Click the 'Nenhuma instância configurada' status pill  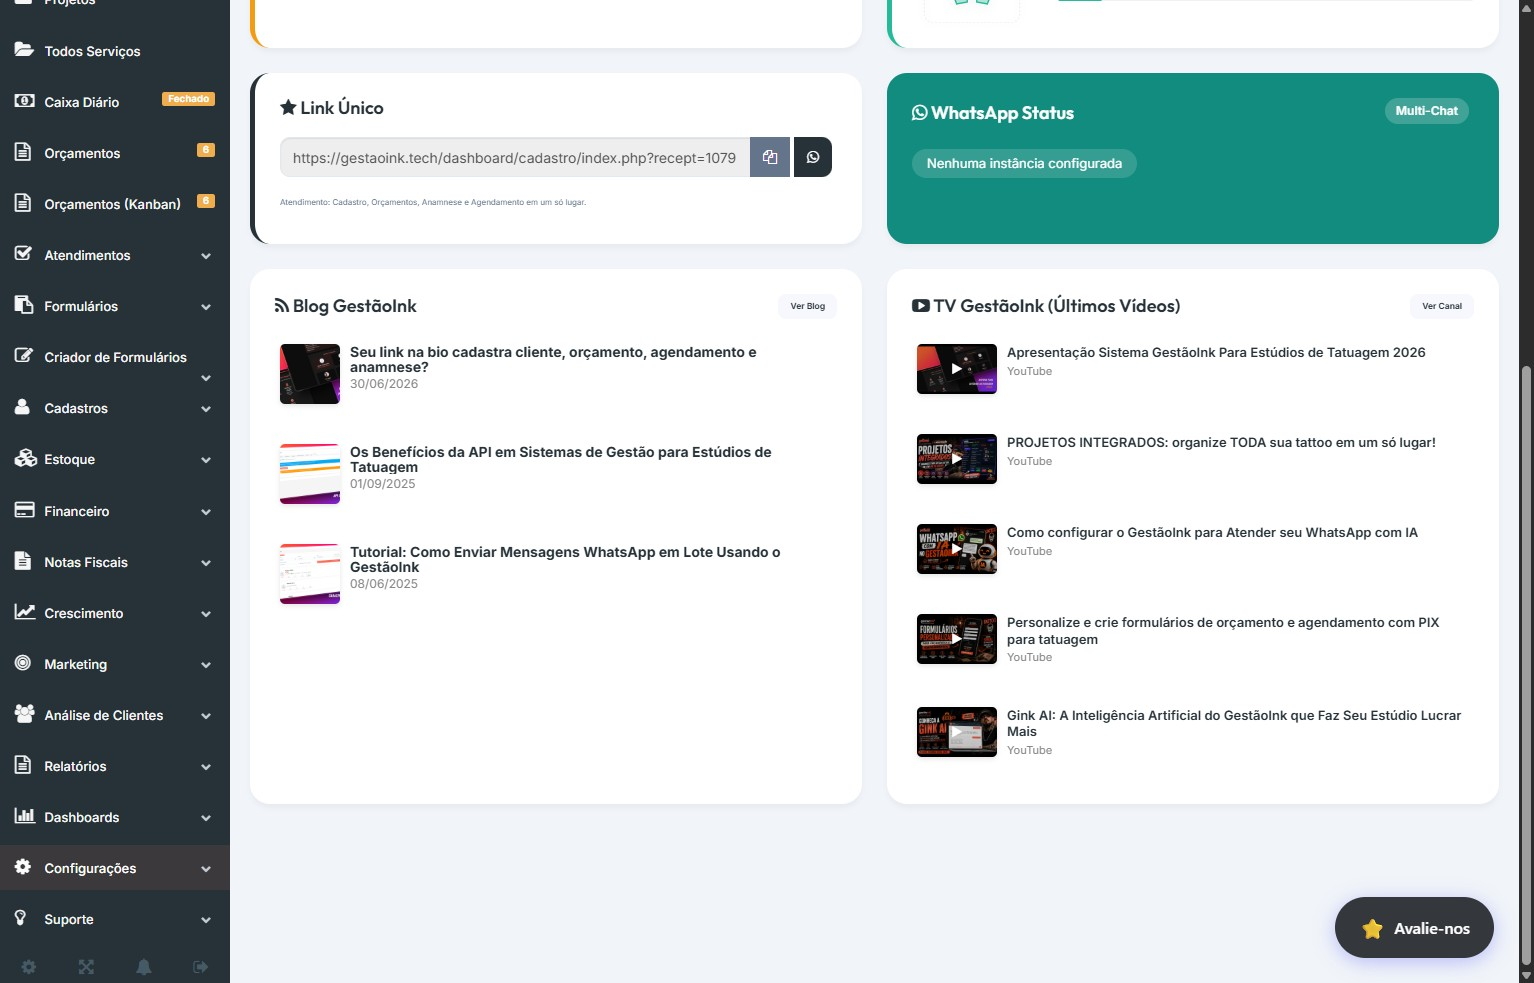click(1024, 163)
